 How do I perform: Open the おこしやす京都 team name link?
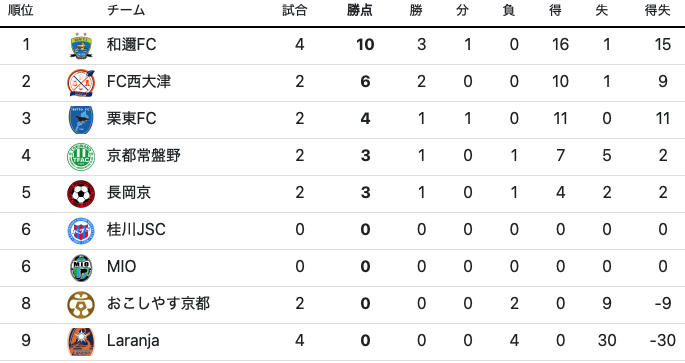[158, 304]
